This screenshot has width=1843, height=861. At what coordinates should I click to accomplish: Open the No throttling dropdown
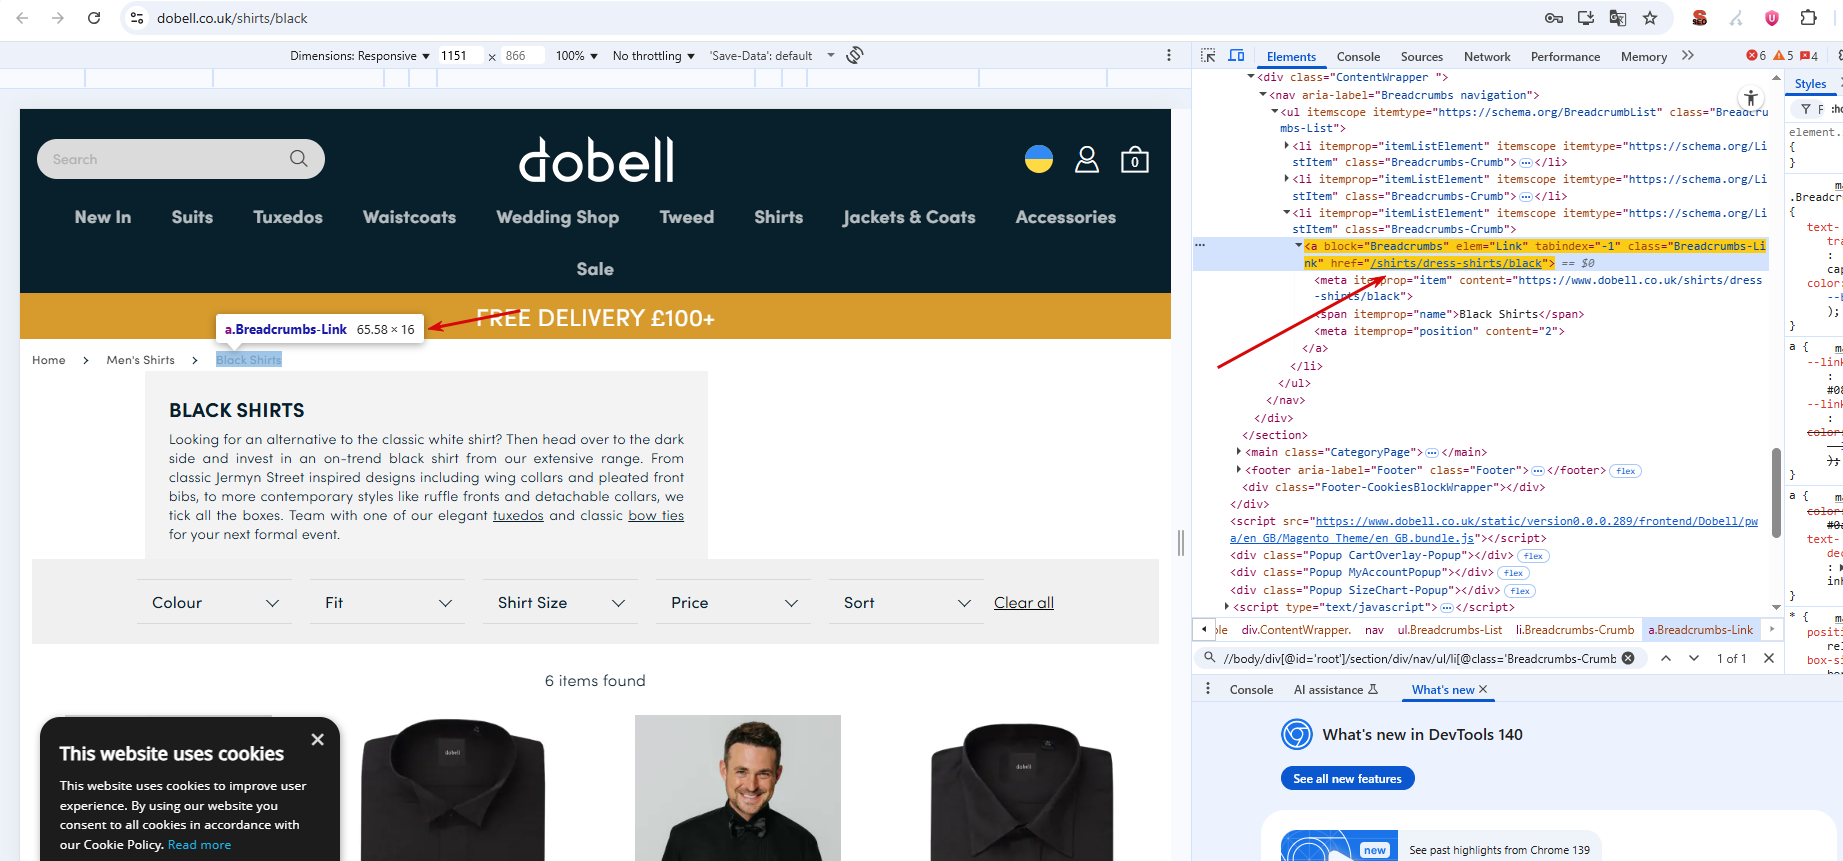[653, 56]
